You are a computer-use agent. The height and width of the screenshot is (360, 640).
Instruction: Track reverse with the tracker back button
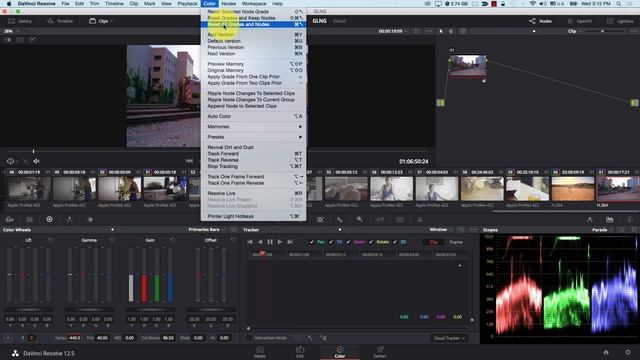[x=260, y=242]
